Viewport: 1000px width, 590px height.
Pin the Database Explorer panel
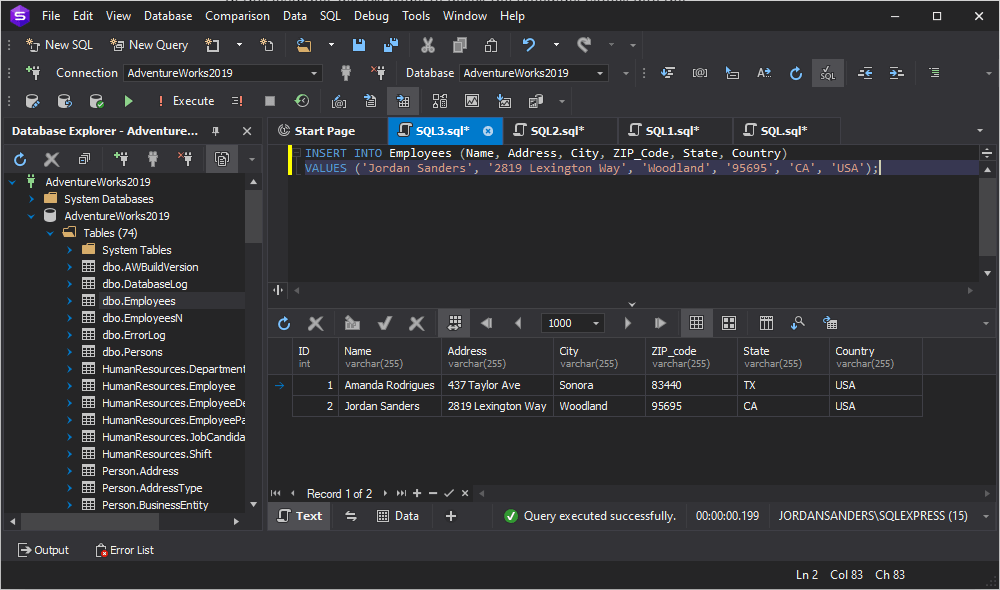pyautogui.click(x=213, y=130)
